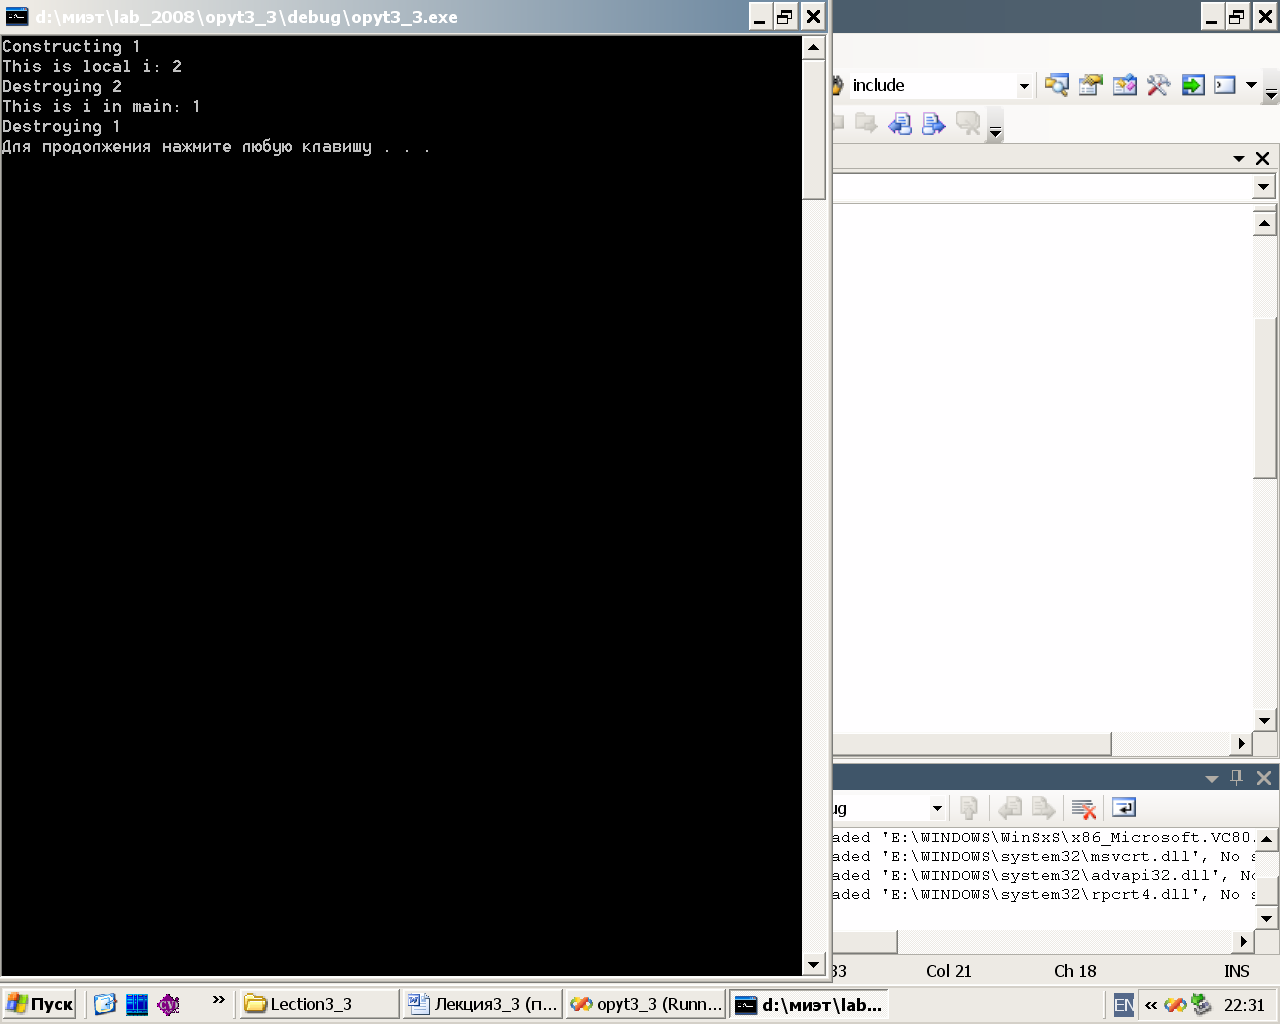Click the console window's scroll up arrow
1280x1024 pixels.
[814, 47]
